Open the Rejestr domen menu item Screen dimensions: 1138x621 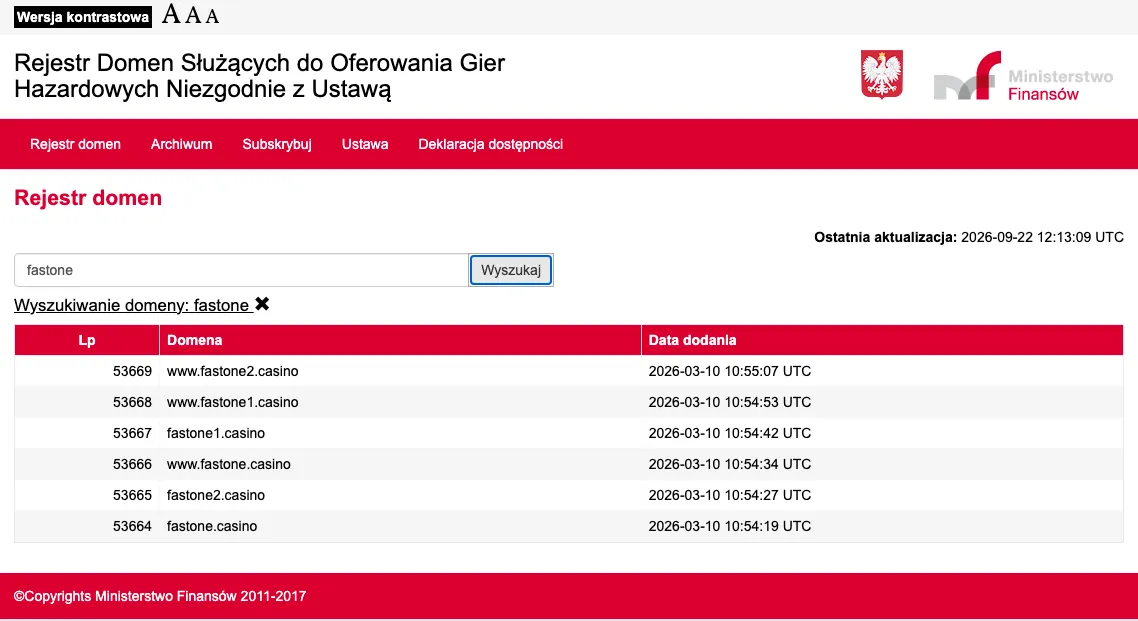(75, 144)
